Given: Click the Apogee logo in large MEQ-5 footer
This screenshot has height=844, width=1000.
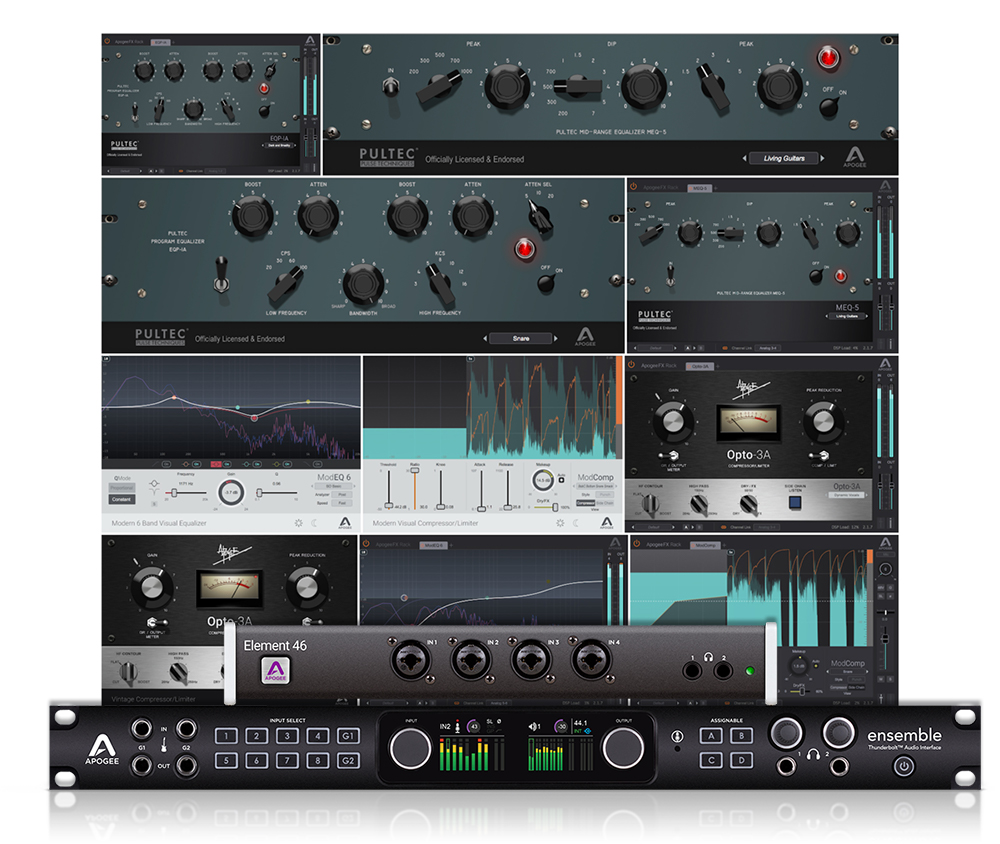Looking at the screenshot, I should [x=855, y=156].
